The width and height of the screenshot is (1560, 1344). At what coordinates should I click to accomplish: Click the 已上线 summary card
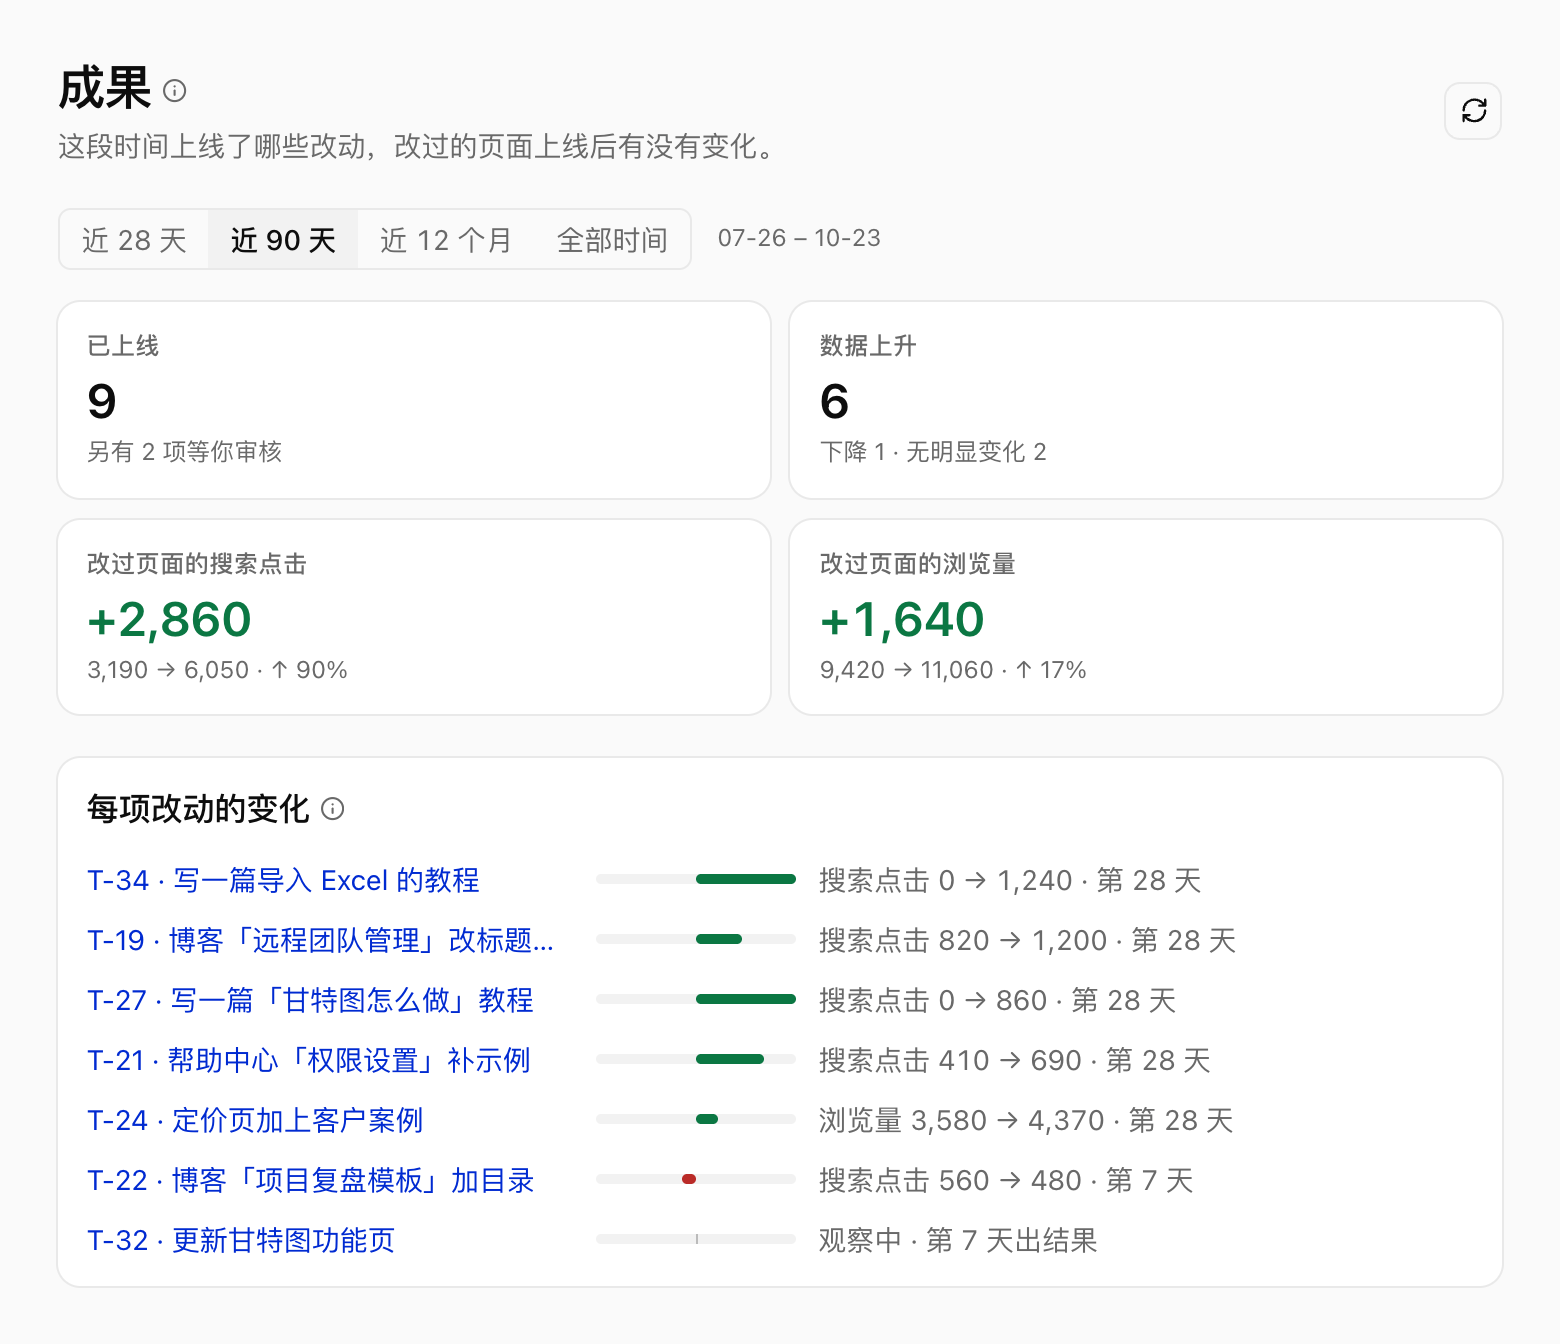pyautogui.click(x=414, y=400)
